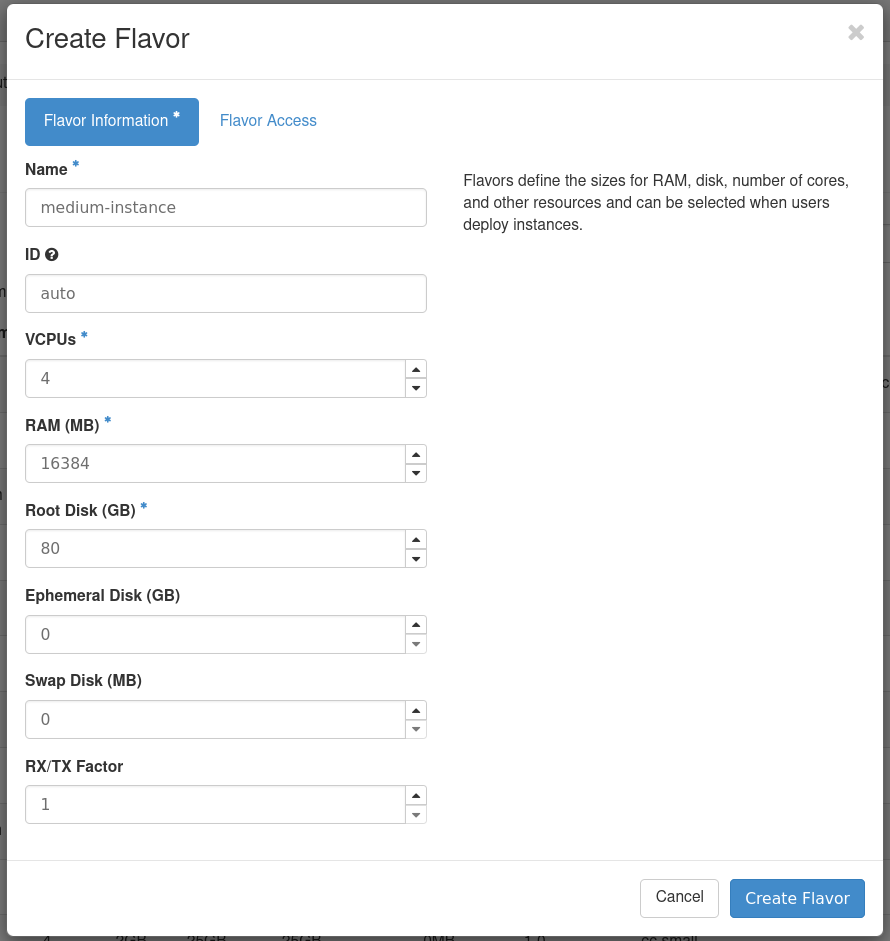Lower Root Disk (GB) value by one

click(416, 558)
